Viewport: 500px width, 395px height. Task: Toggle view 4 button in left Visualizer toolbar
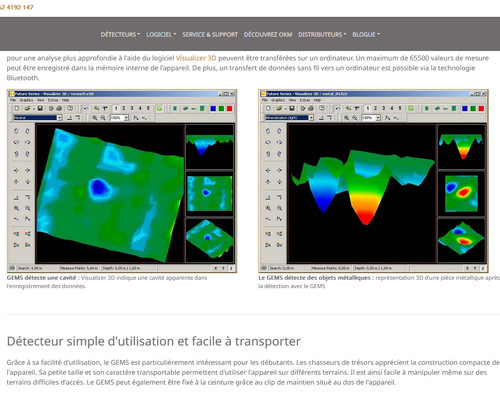(x=140, y=108)
